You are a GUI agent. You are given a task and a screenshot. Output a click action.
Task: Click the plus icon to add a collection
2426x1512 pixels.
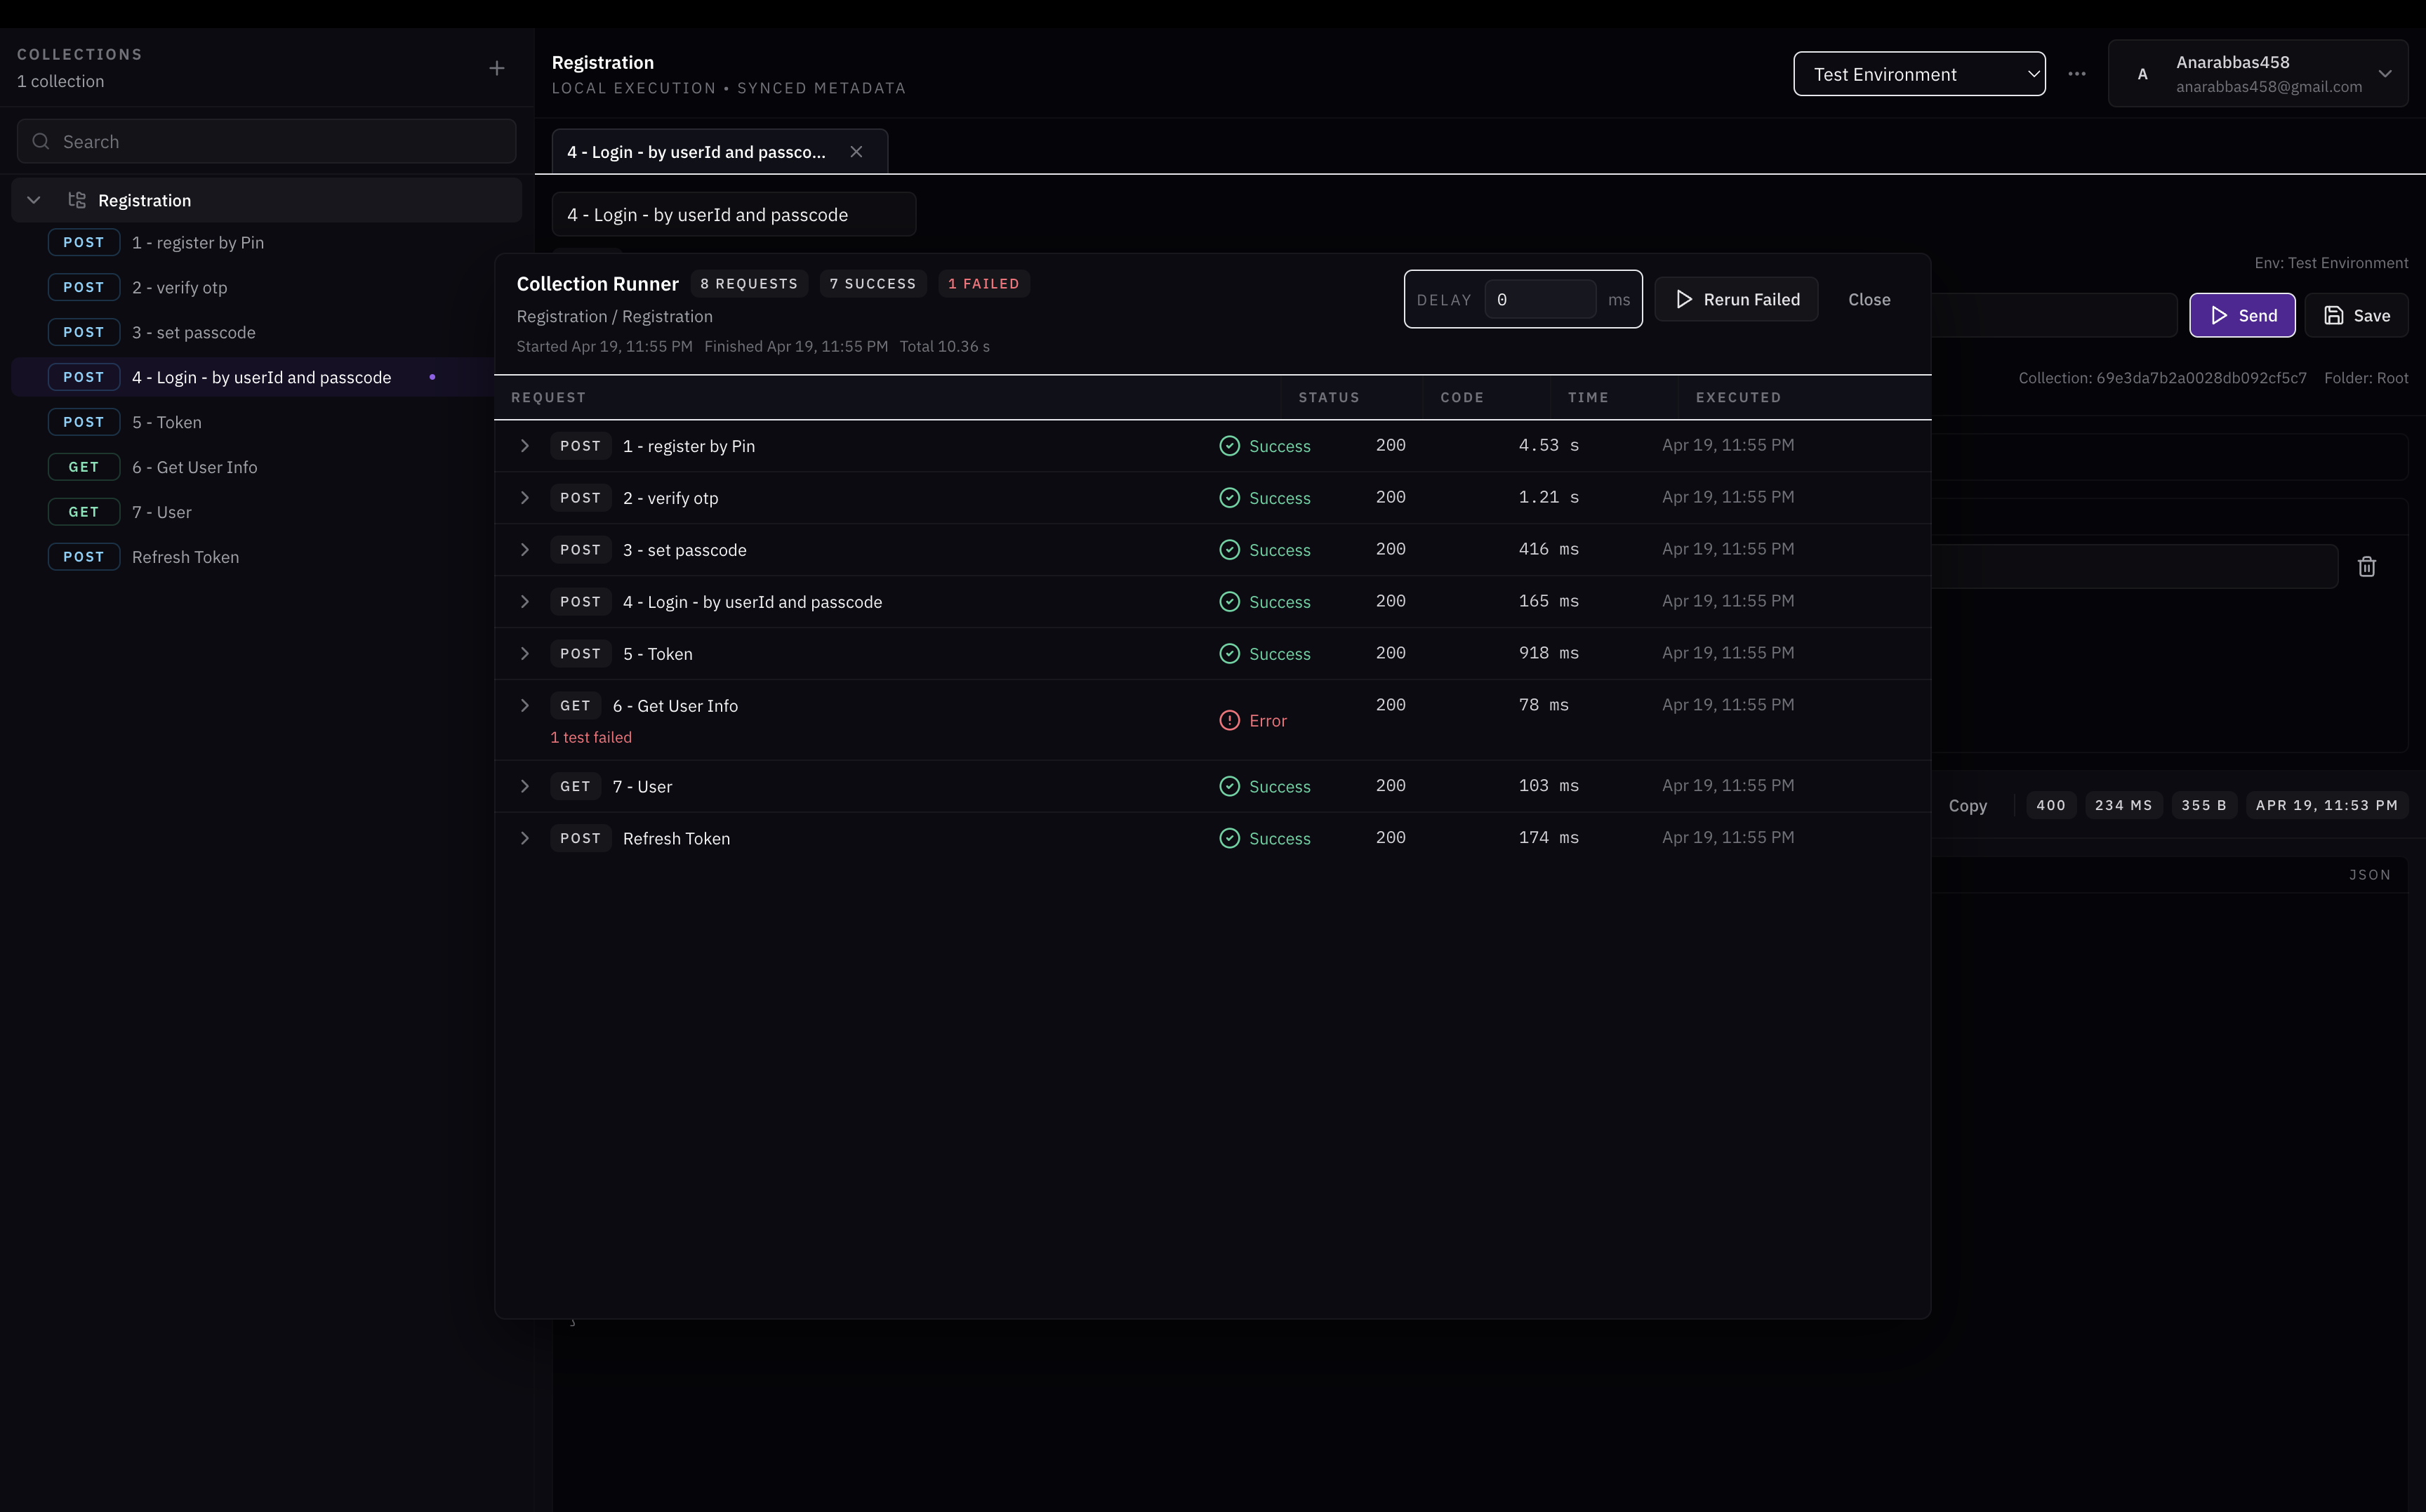(496, 68)
